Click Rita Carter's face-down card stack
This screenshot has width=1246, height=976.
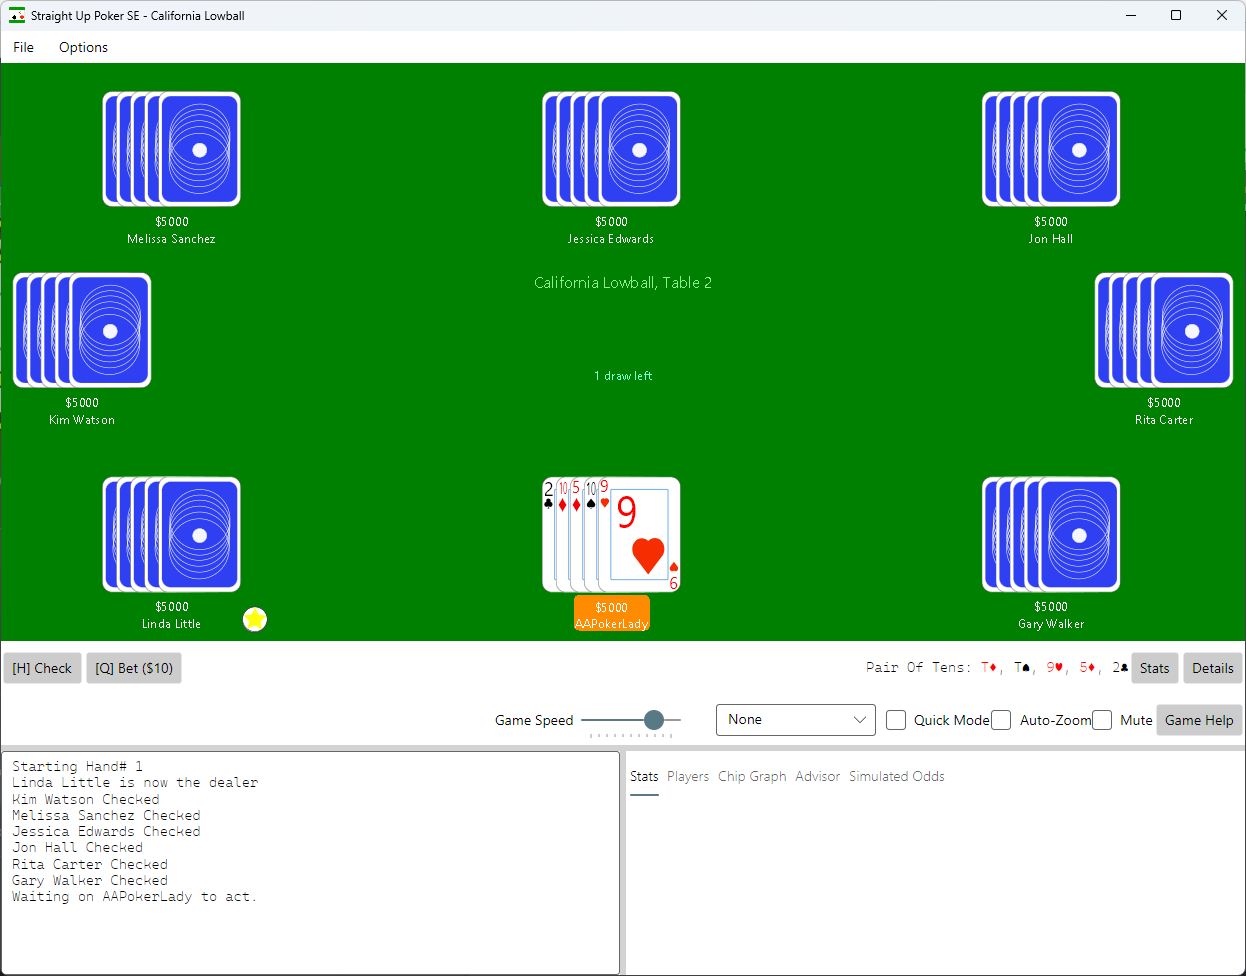click(1164, 330)
